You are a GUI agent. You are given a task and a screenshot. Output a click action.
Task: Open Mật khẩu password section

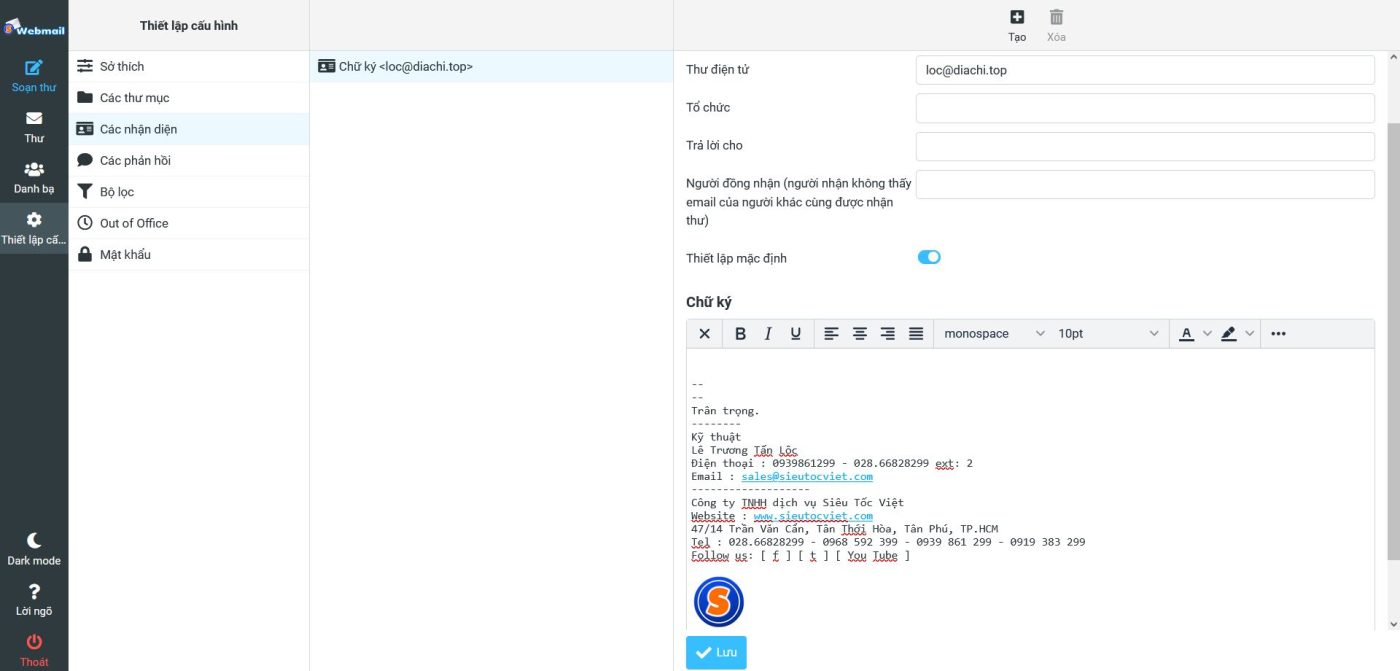tap(188, 254)
